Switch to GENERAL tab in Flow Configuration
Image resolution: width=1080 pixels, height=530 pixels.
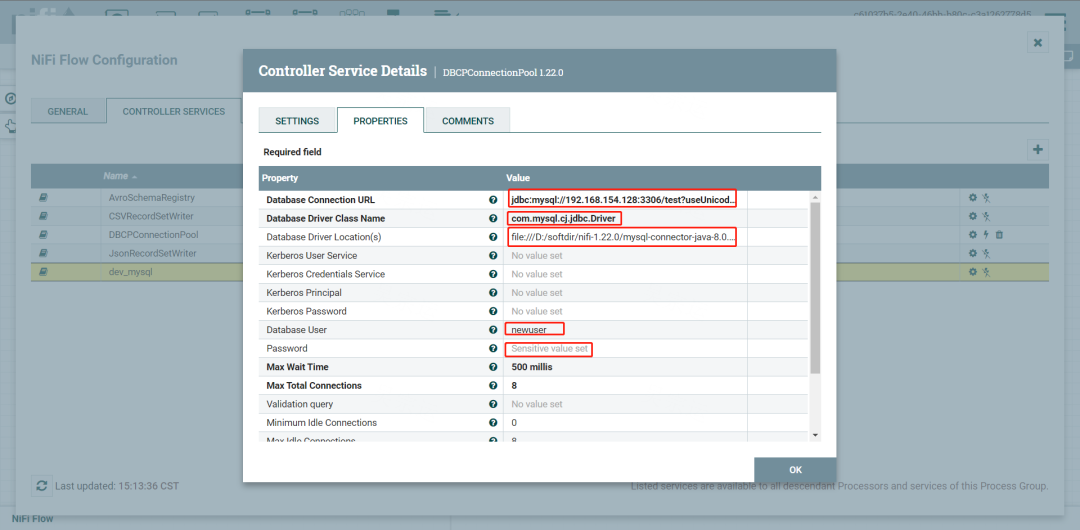point(68,111)
